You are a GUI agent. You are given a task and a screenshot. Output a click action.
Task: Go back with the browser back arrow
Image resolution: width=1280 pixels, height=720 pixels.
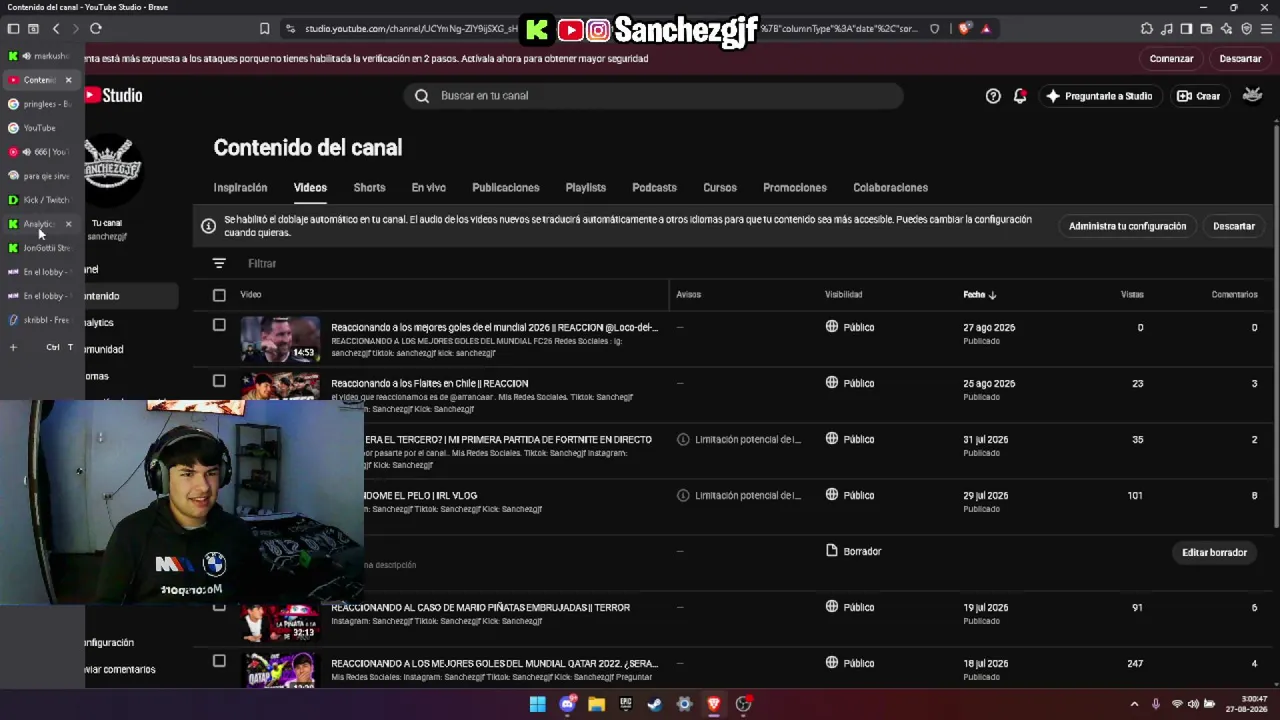[x=56, y=29]
